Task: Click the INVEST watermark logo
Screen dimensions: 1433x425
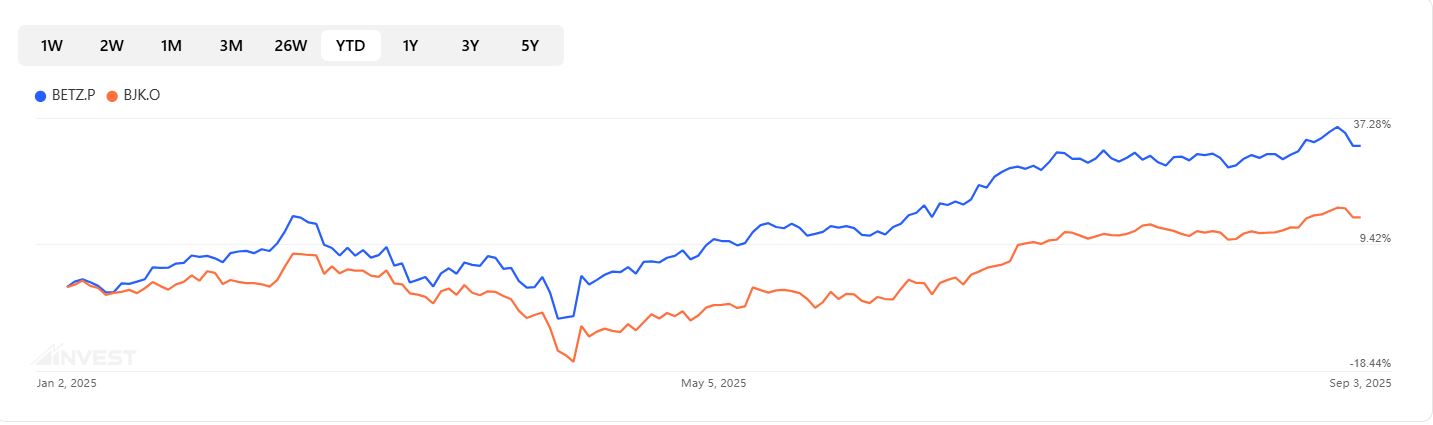Action: (83, 357)
